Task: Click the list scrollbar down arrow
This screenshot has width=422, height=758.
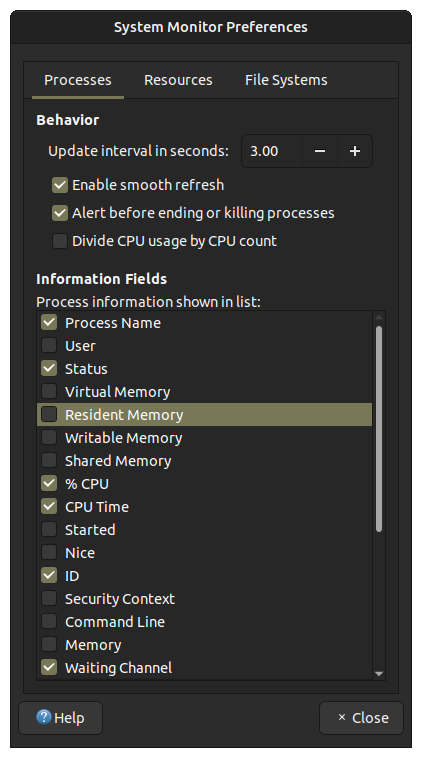Action: tap(379, 674)
